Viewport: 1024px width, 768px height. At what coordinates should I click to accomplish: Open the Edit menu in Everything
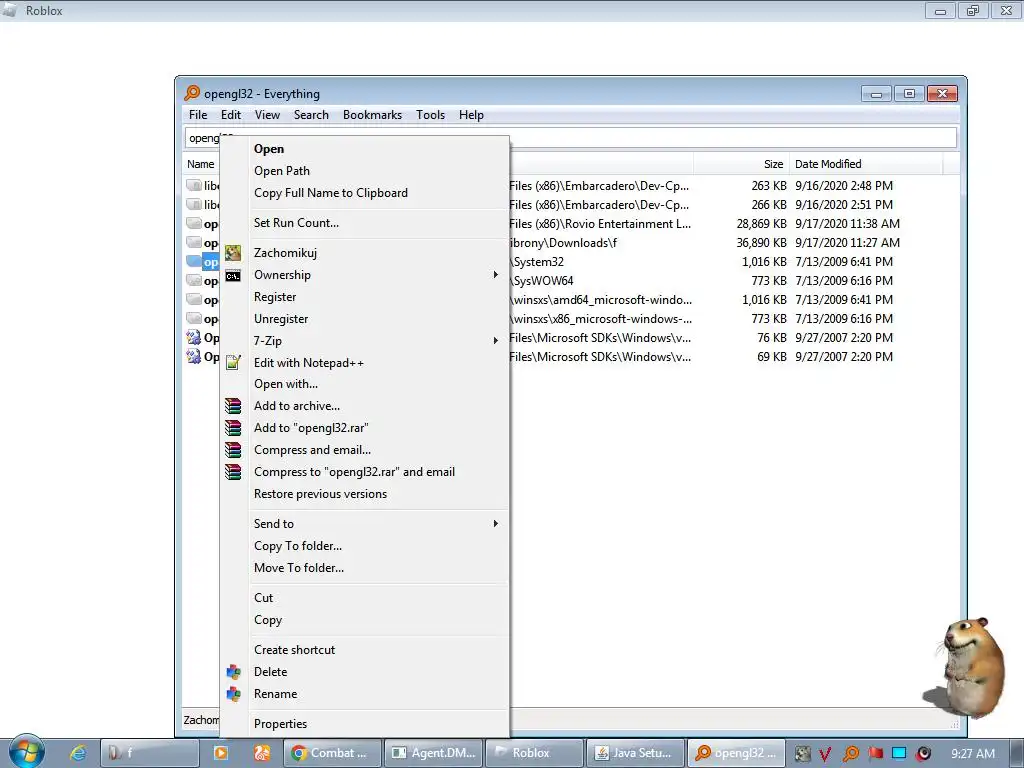click(x=231, y=115)
